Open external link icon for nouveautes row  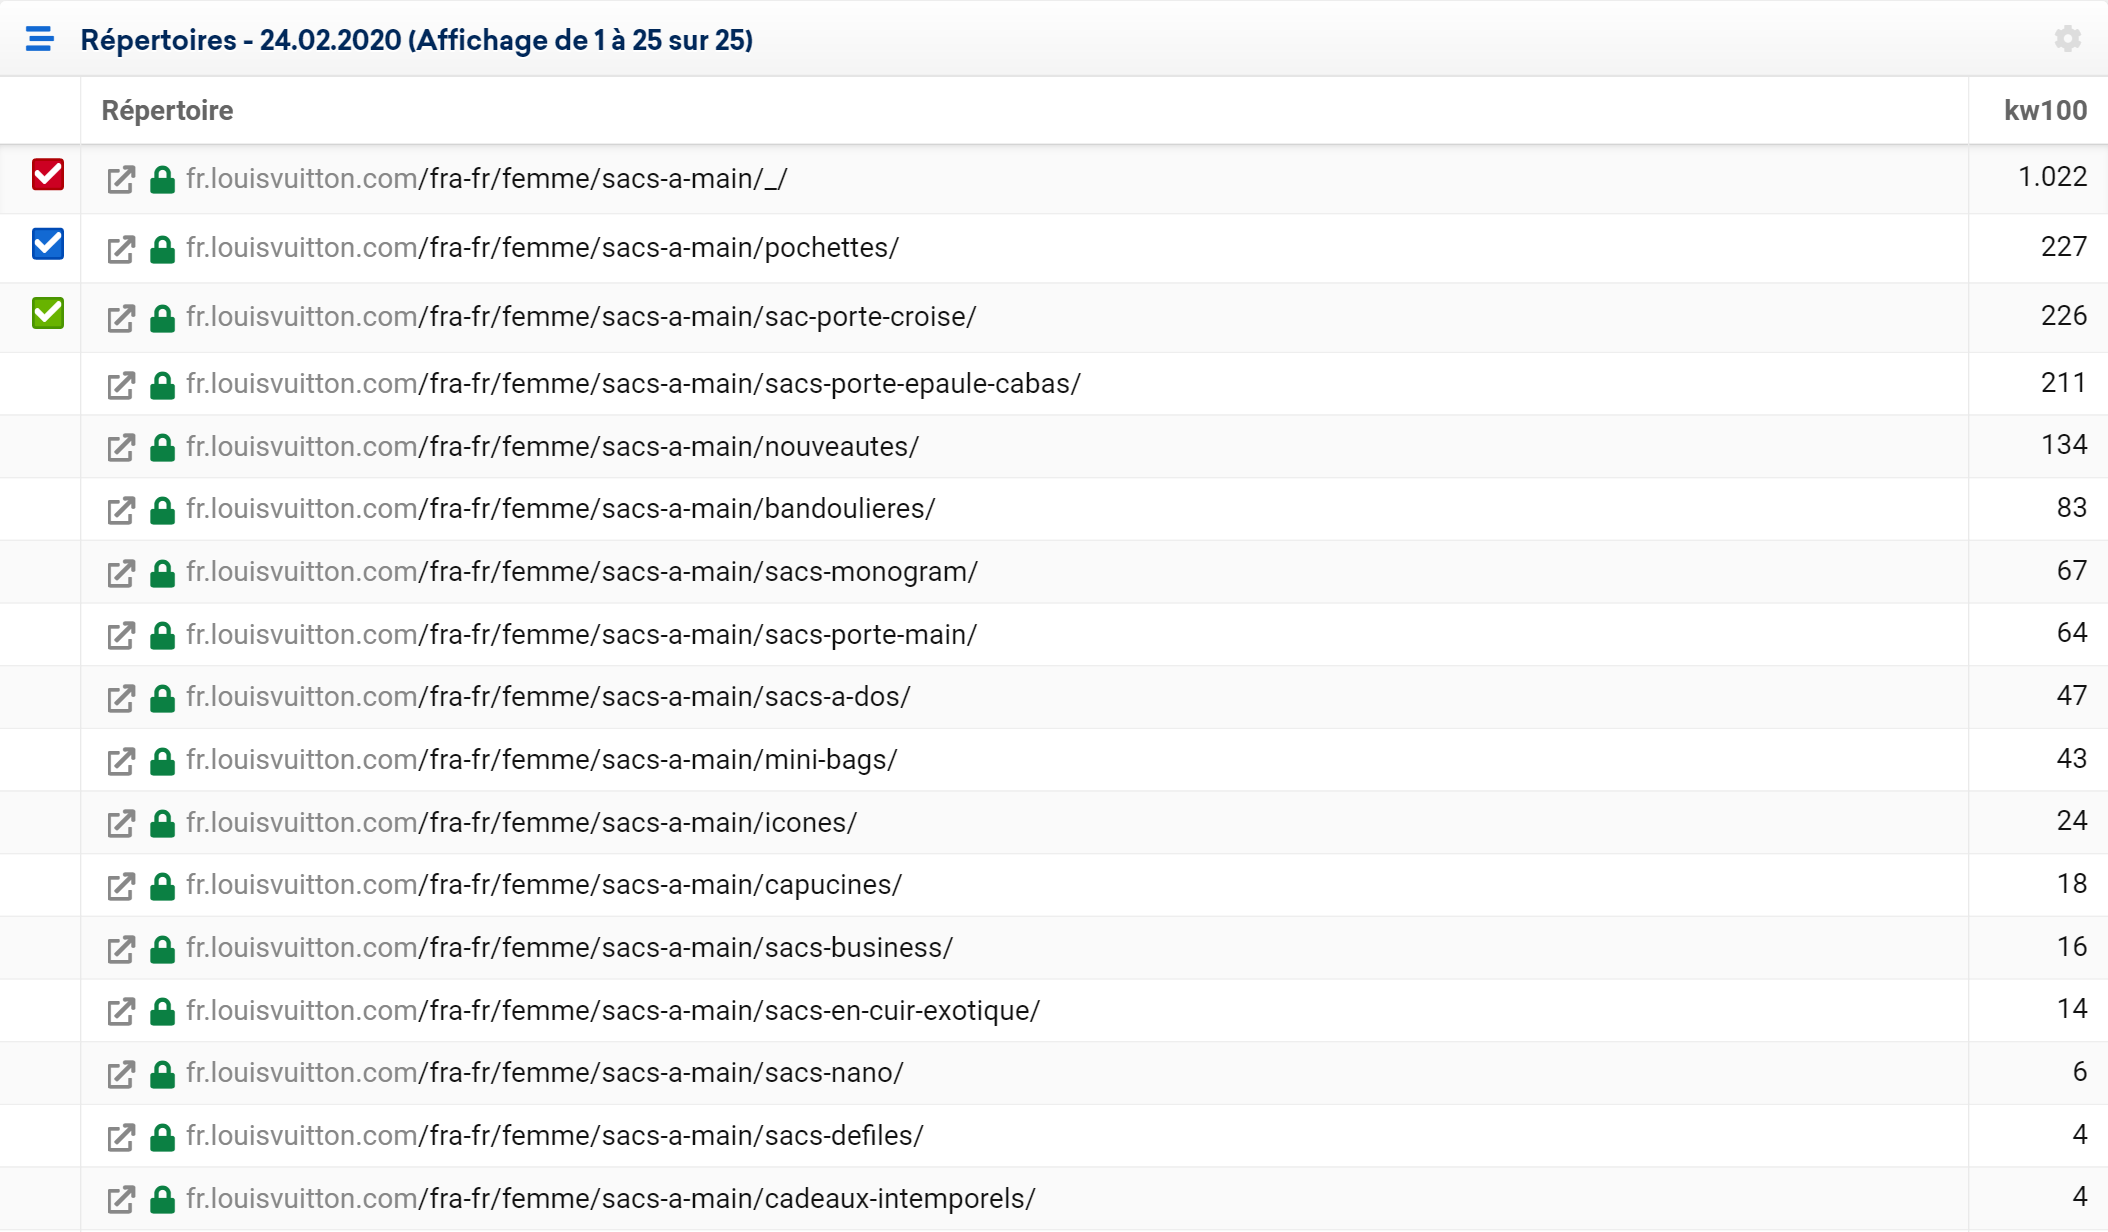point(121,448)
